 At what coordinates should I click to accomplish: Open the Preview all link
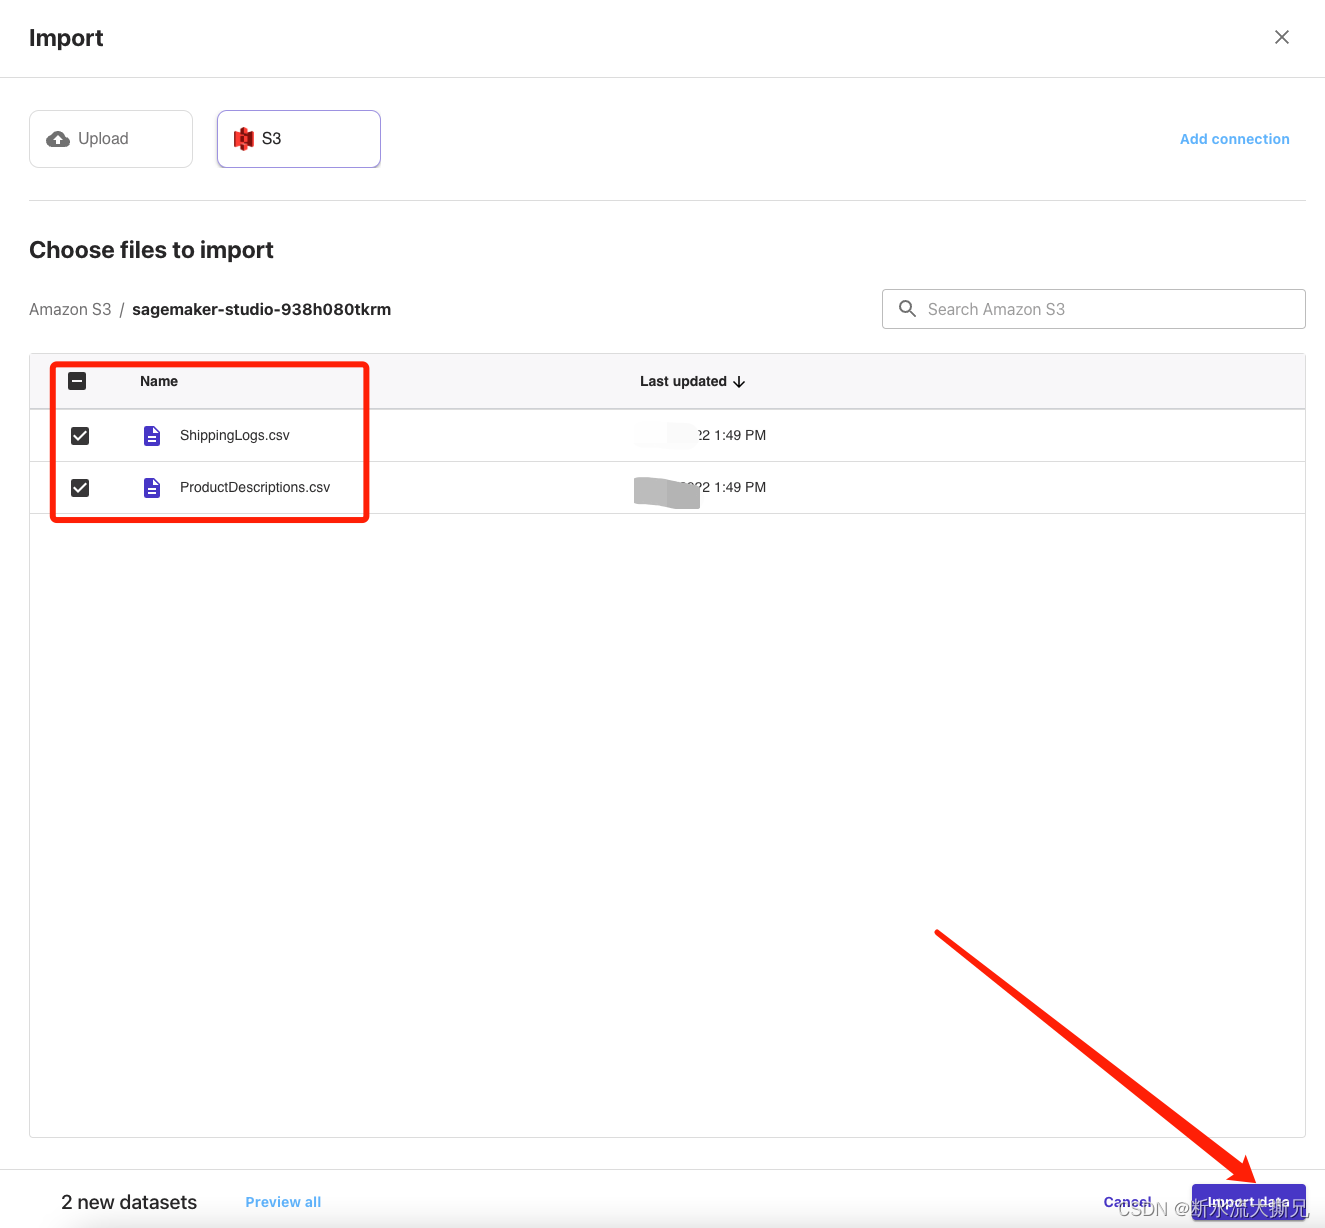(283, 1202)
